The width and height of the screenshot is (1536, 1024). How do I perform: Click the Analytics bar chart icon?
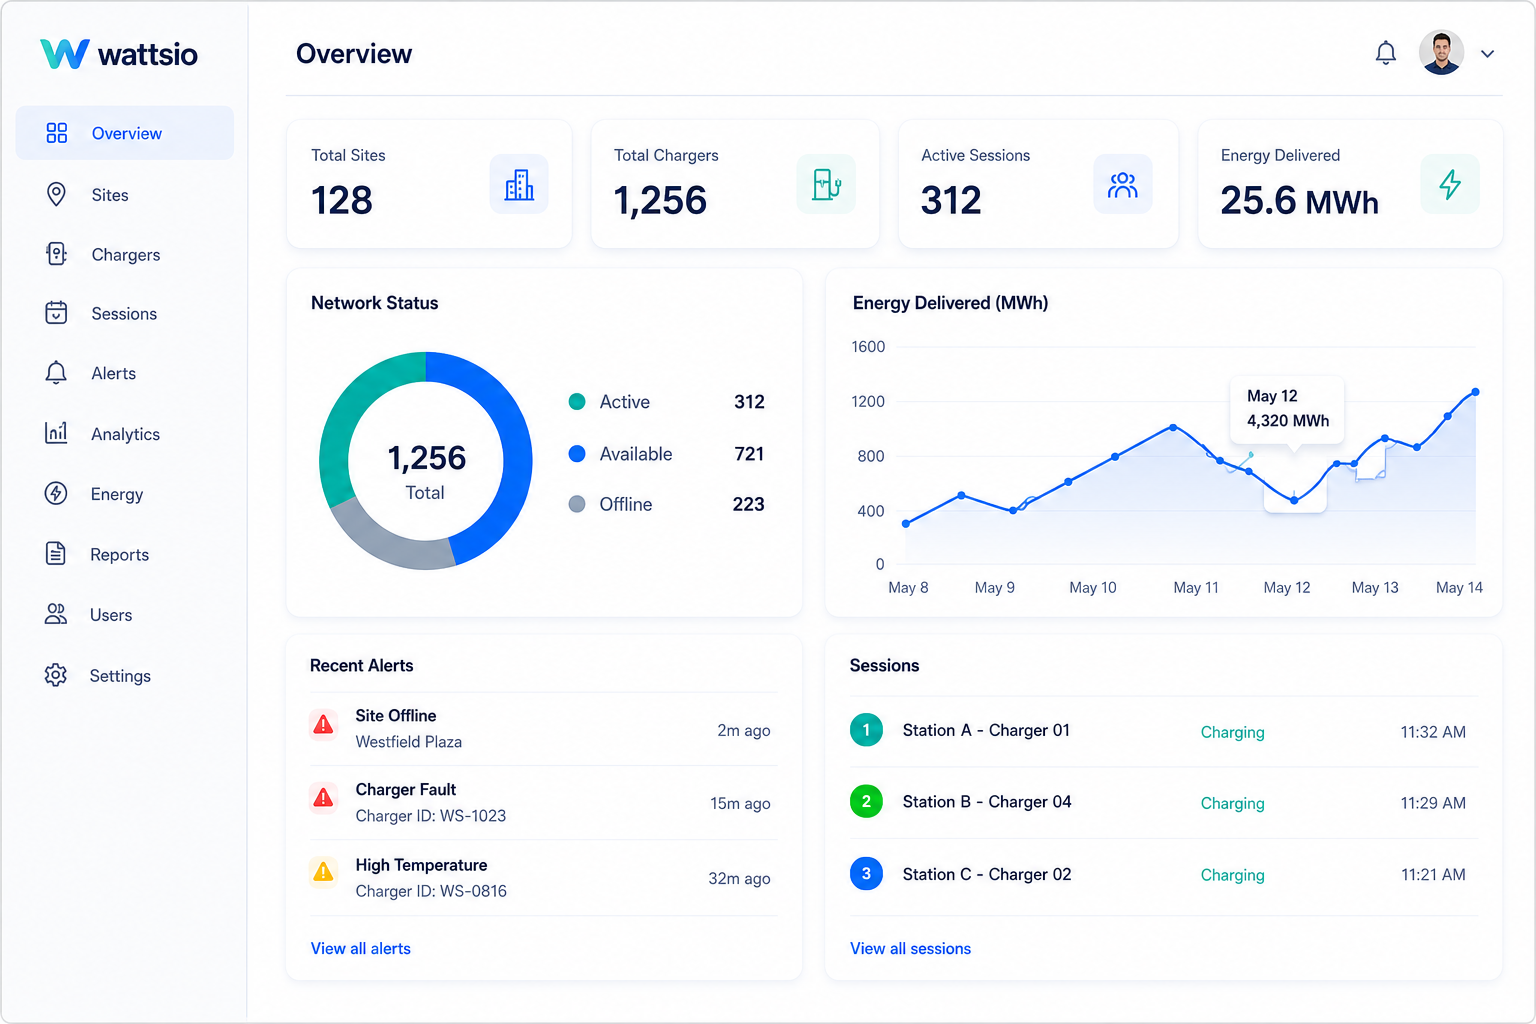pyautogui.click(x=56, y=433)
